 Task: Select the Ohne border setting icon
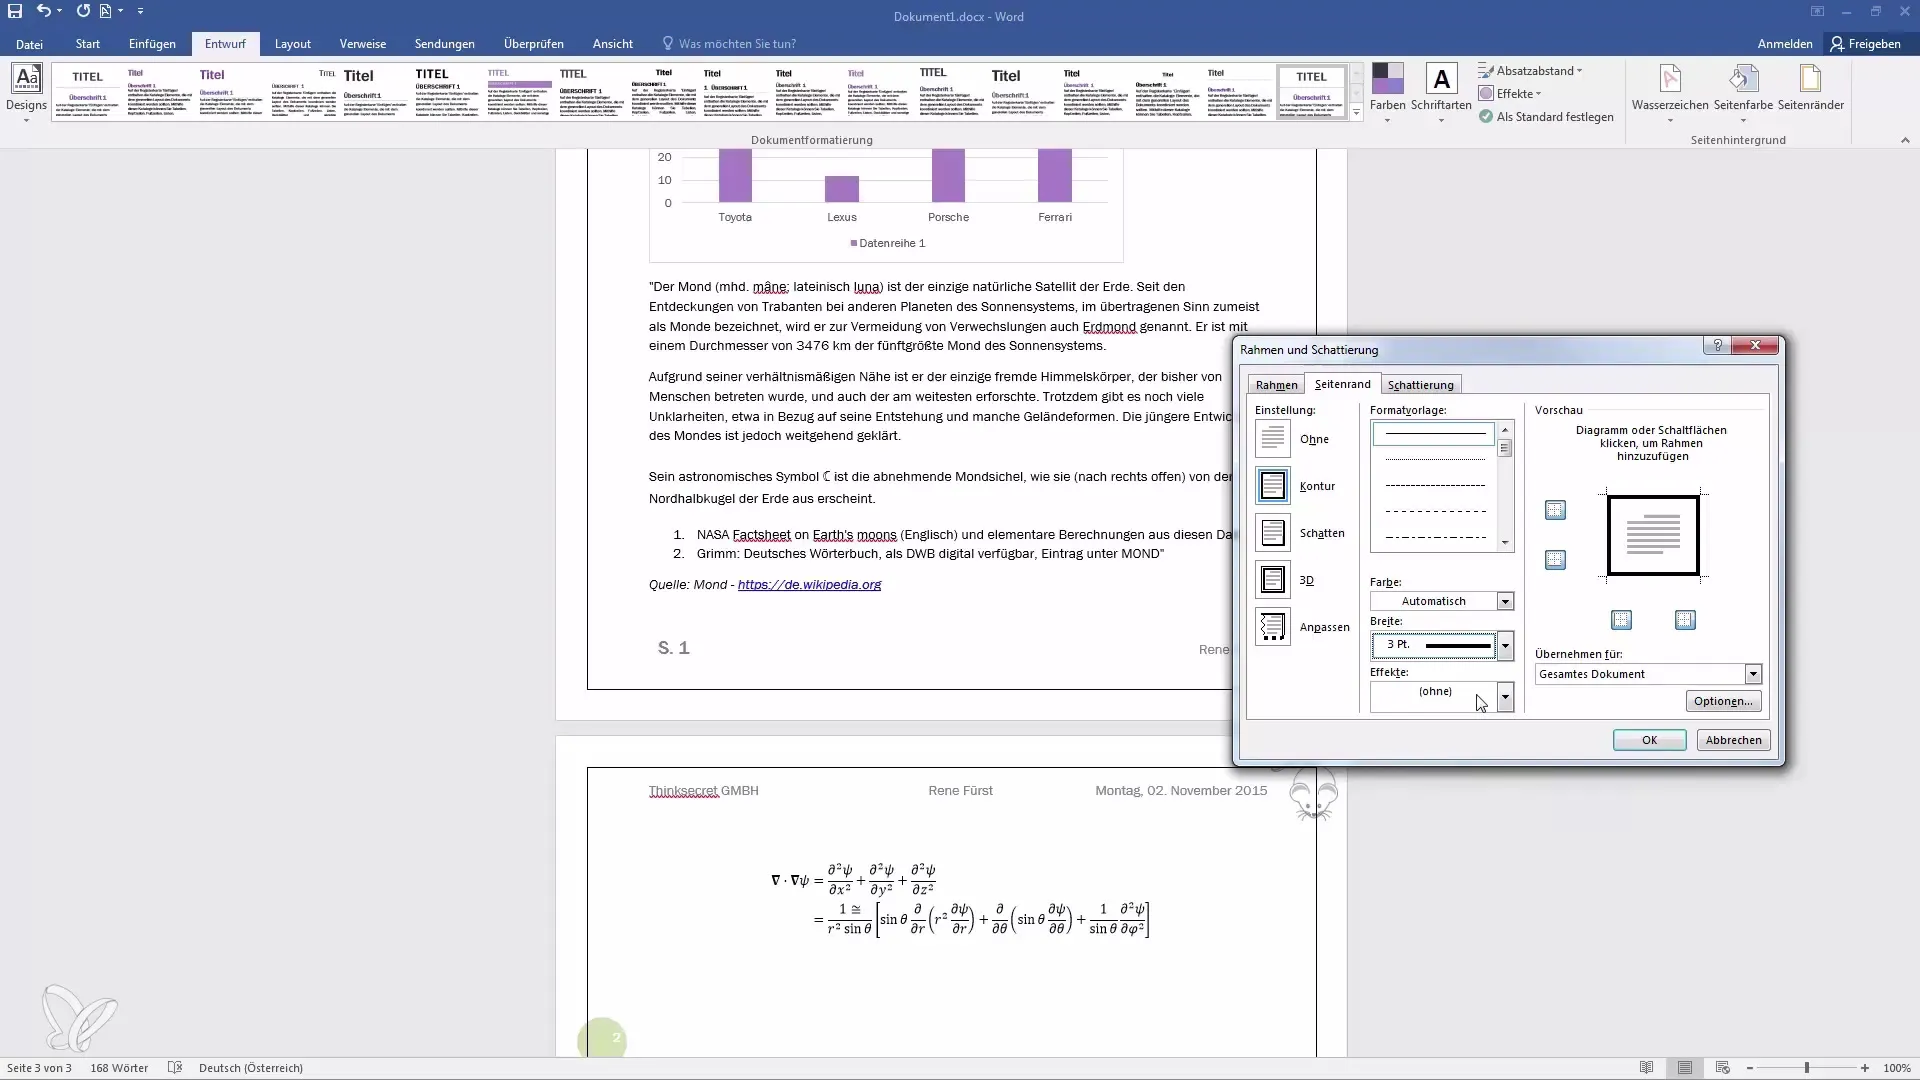[1273, 439]
